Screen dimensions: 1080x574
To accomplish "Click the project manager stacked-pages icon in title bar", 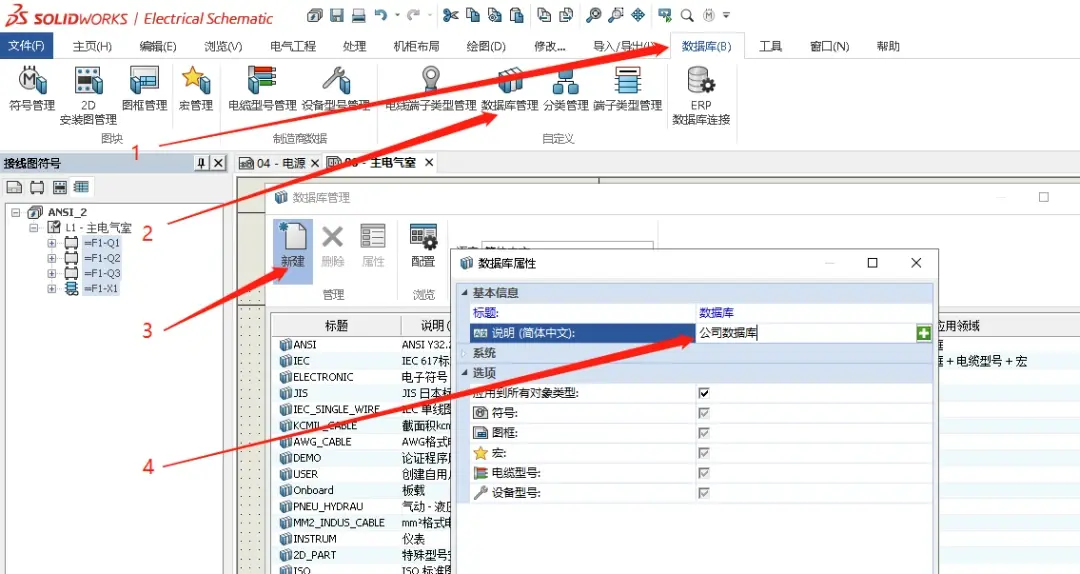I will 315,14.
